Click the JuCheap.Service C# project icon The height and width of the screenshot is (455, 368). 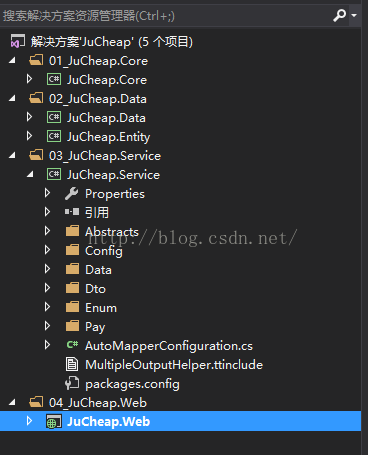pyautogui.click(x=54, y=174)
